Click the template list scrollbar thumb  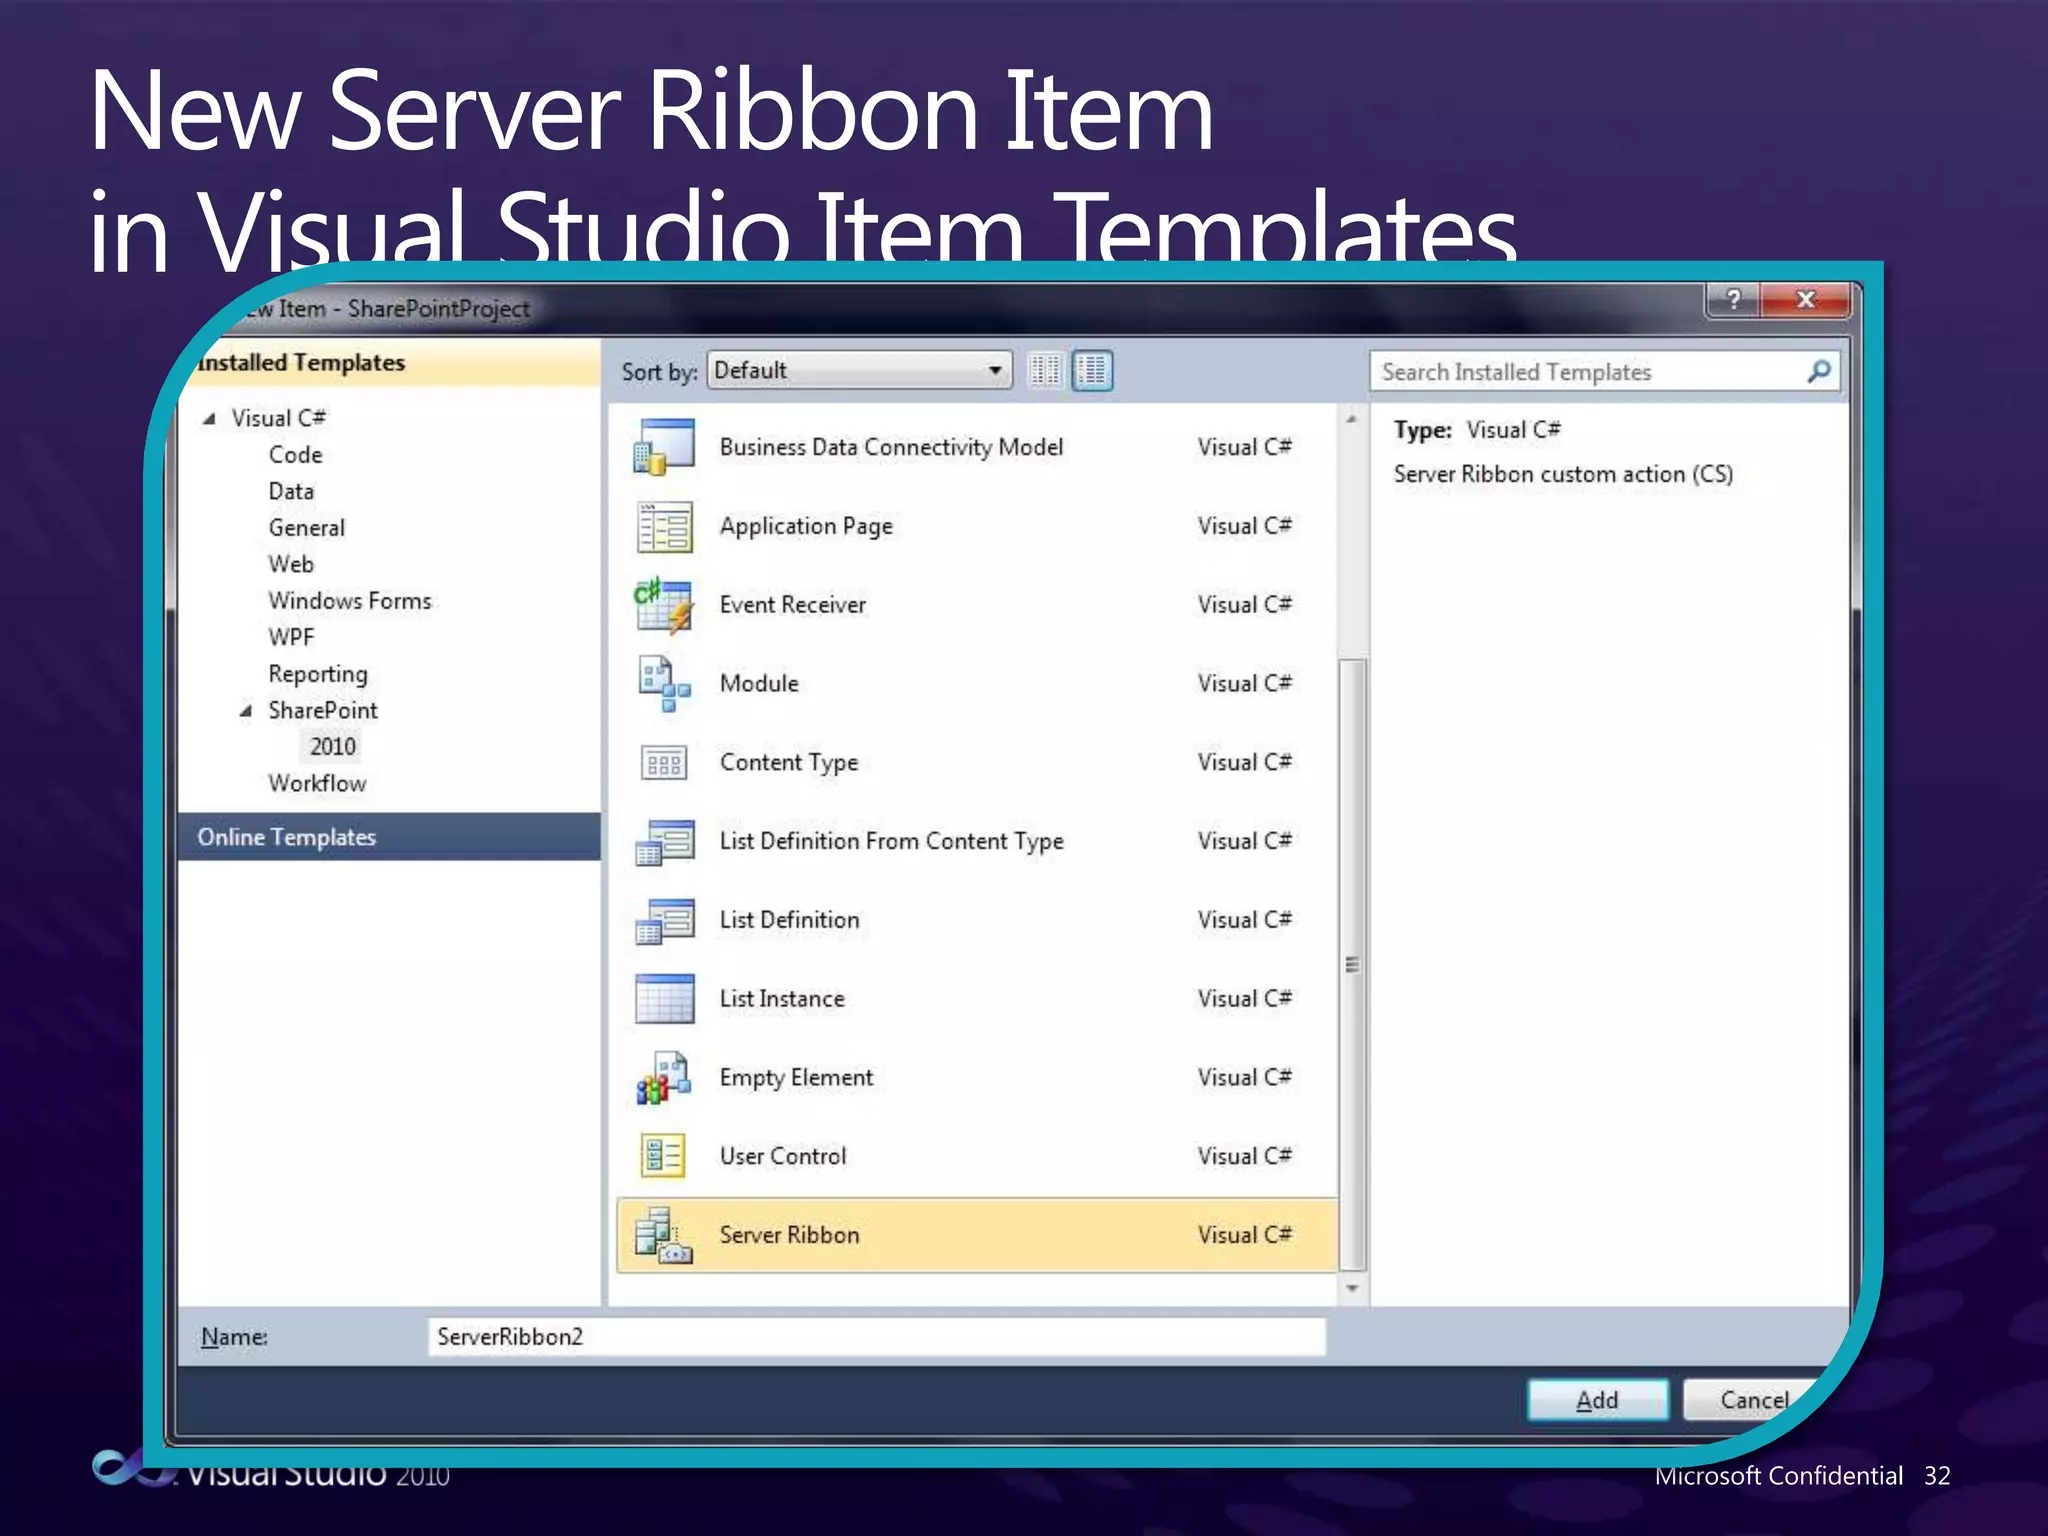coord(1352,964)
